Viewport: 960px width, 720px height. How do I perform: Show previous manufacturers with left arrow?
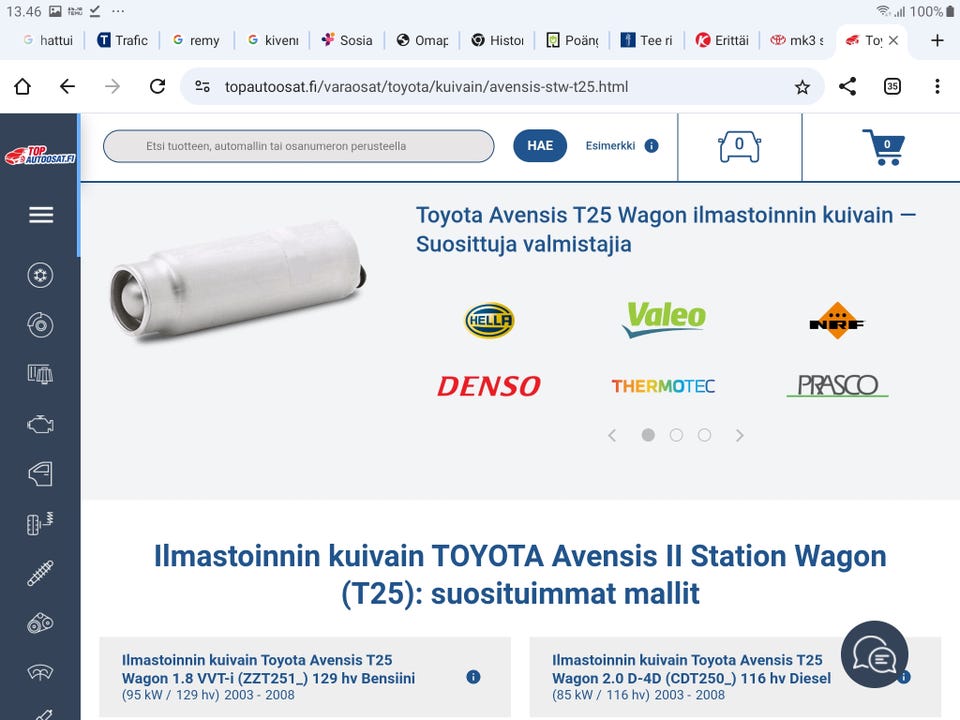pos(612,435)
